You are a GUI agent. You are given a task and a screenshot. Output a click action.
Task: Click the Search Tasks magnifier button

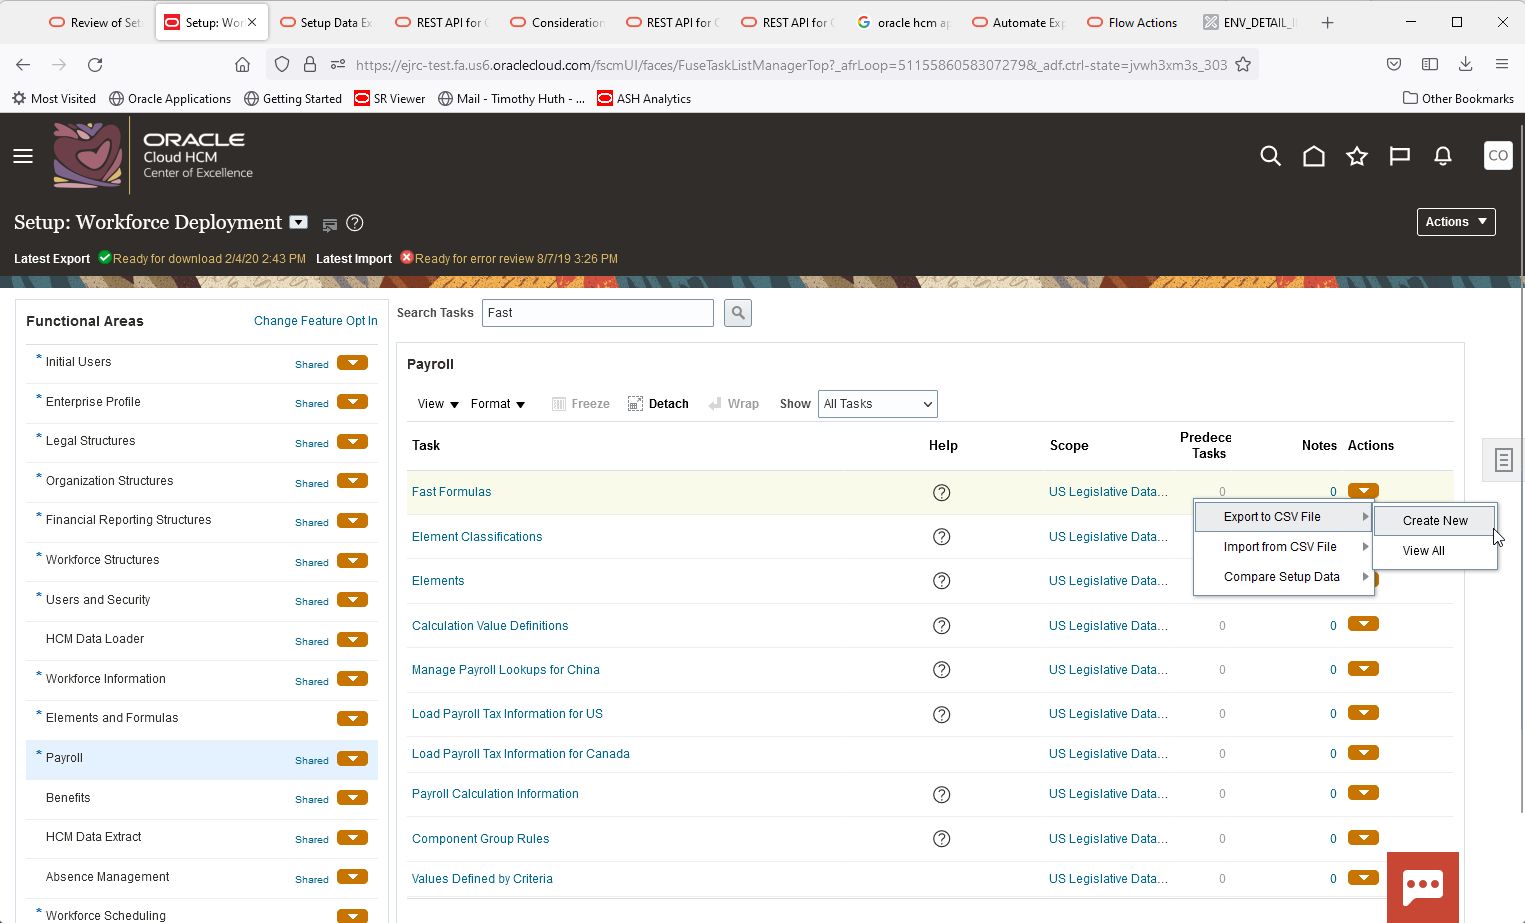[737, 313]
